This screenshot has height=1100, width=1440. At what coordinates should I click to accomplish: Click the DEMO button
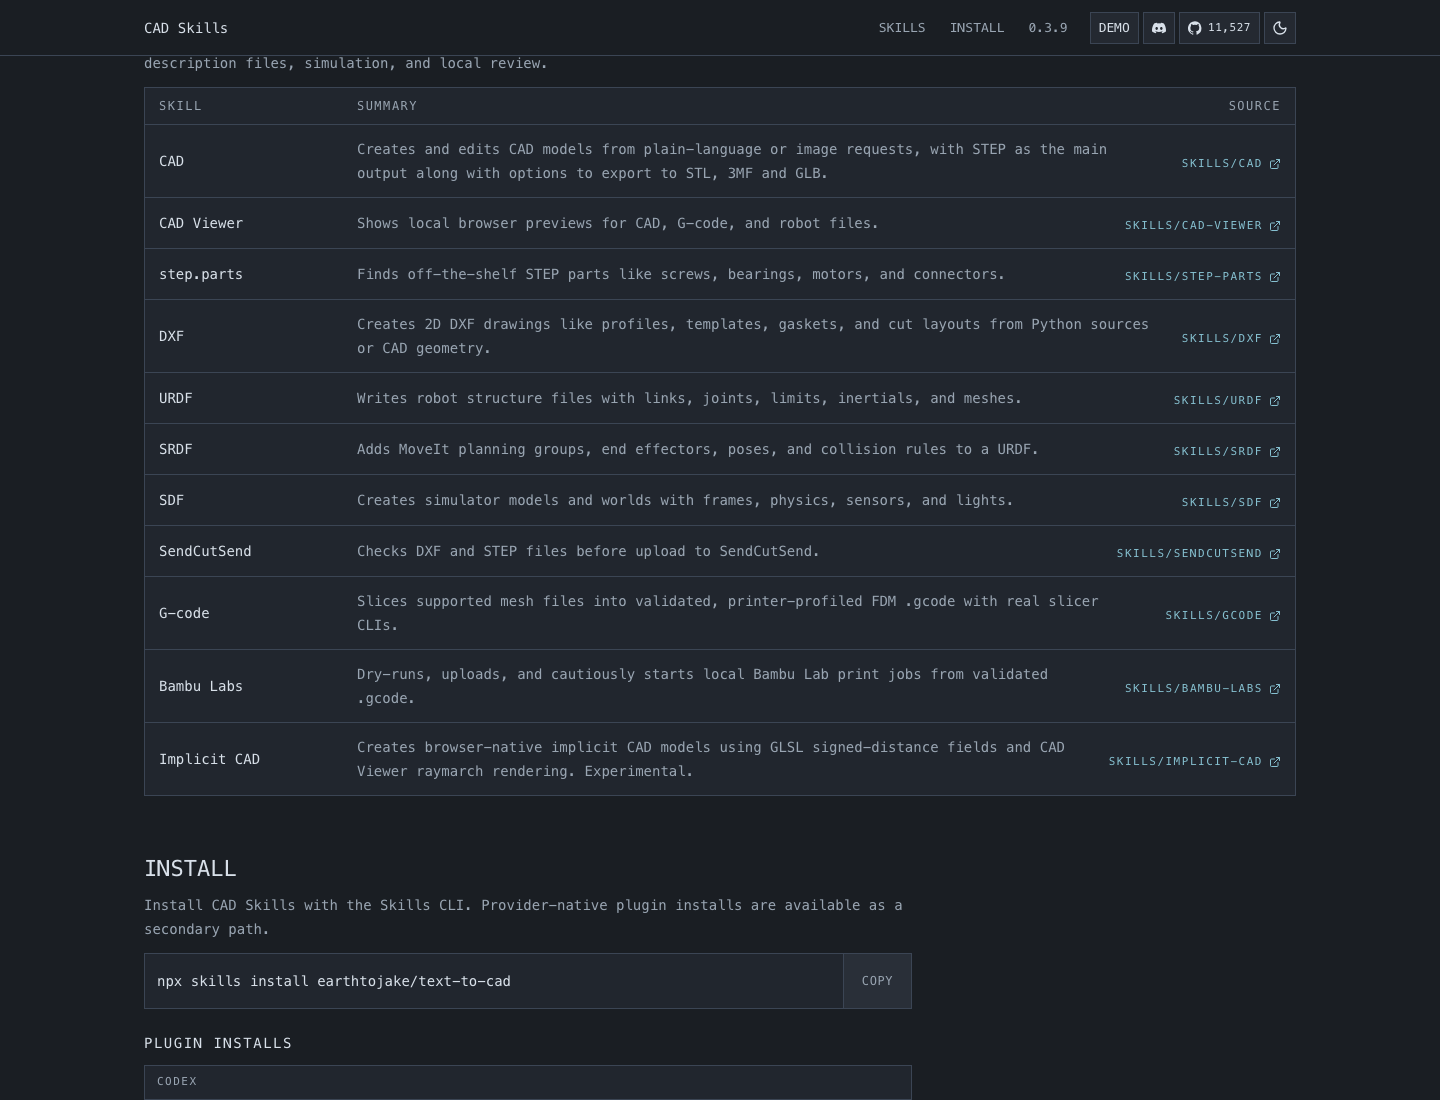click(x=1114, y=28)
